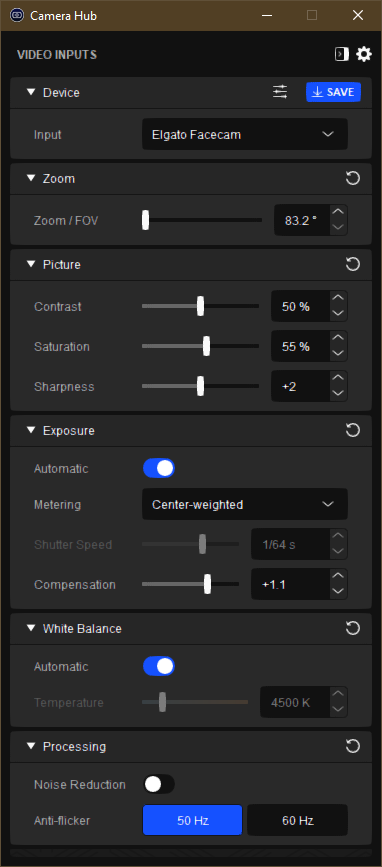Screen dimensions: 382x867
Task: Open the Metering mode dropdown
Action: 245,504
